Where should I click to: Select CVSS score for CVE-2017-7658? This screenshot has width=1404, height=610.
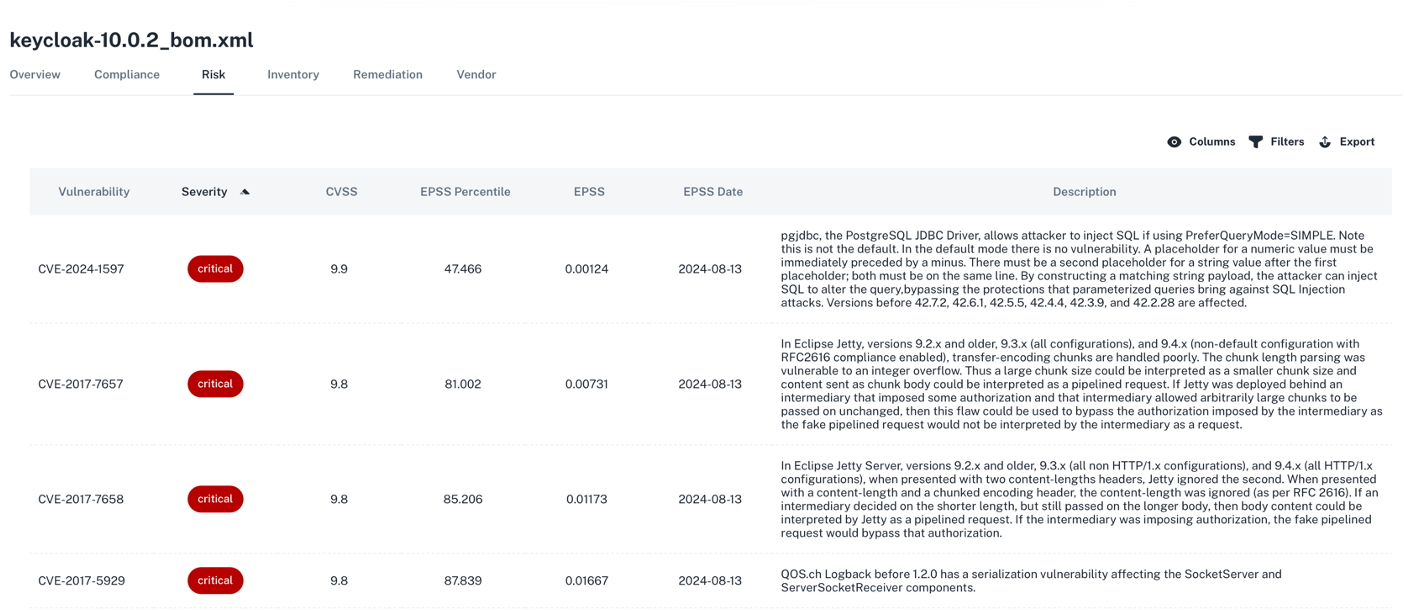point(339,499)
